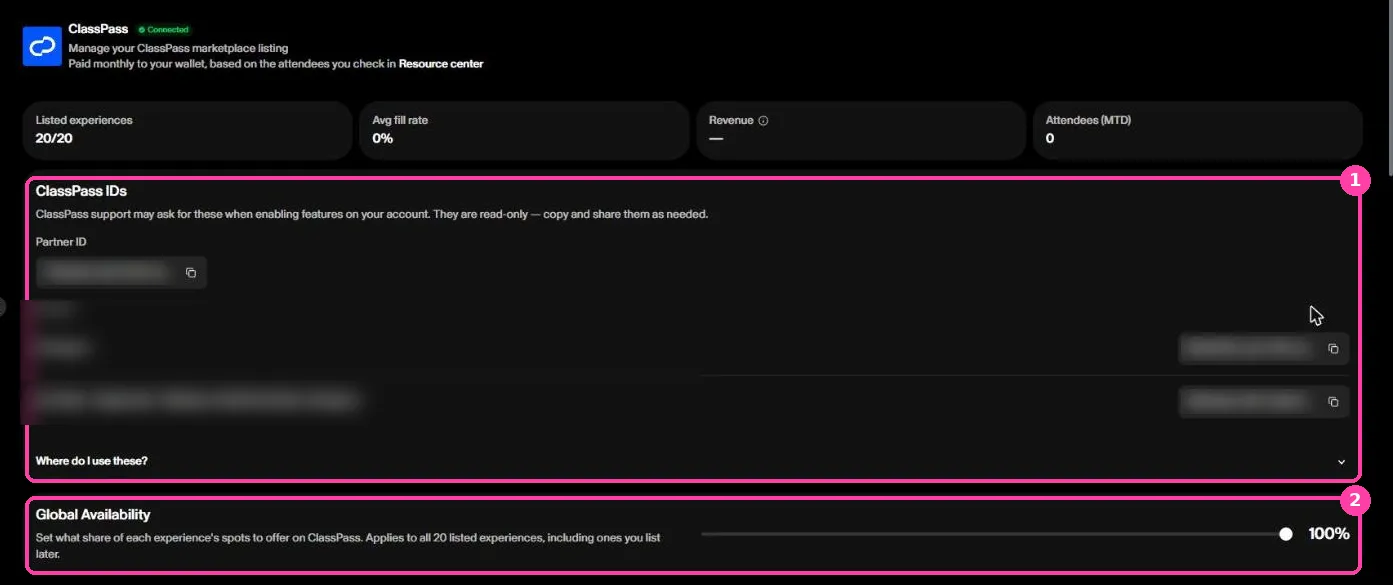Viewport: 1393px width, 585px height.
Task: Click the Global Availability slider handle
Action: (x=1286, y=534)
